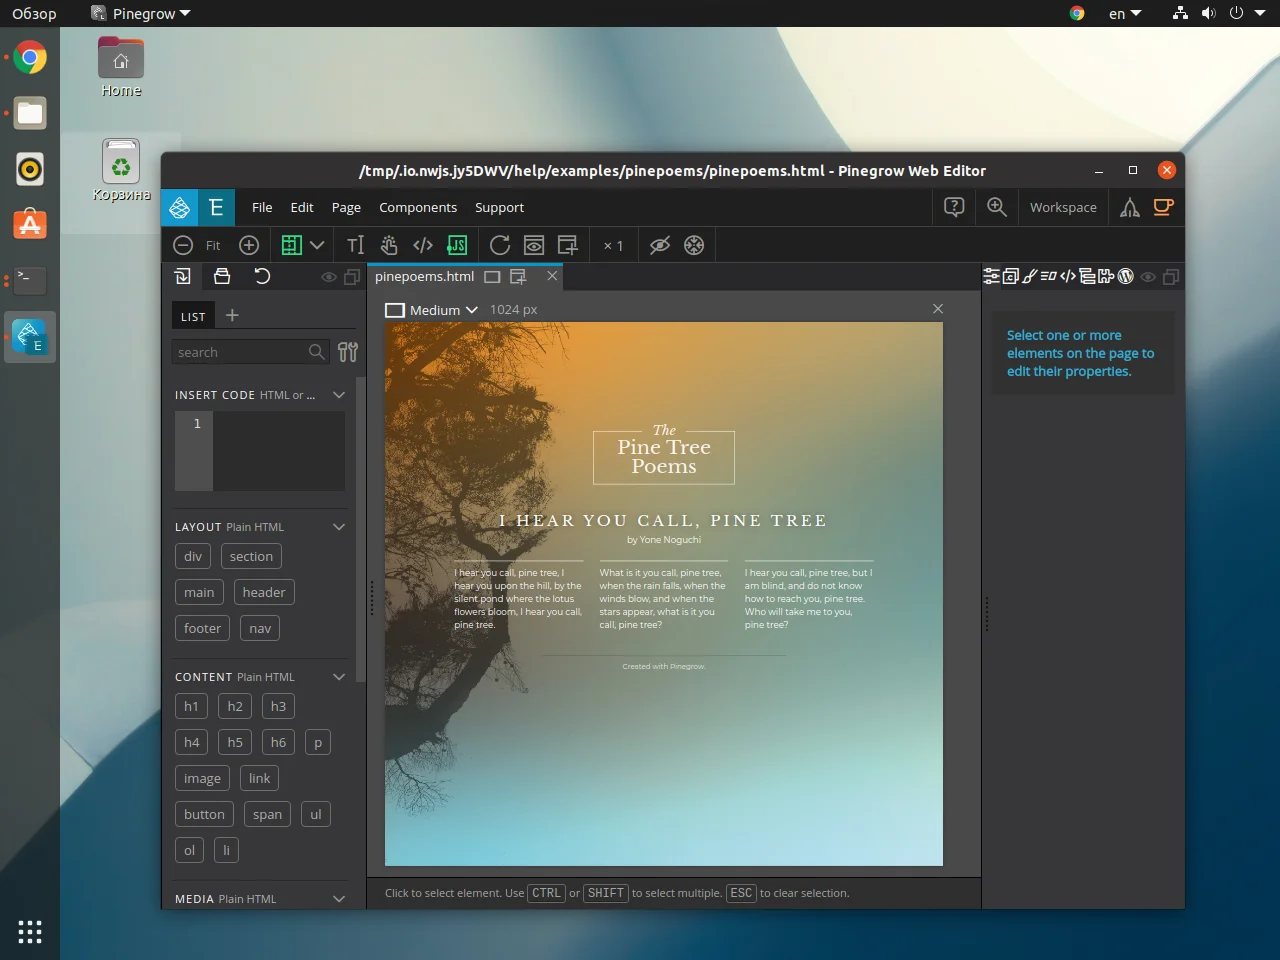
Task: Click the refresh page icon
Action: coord(499,245)
